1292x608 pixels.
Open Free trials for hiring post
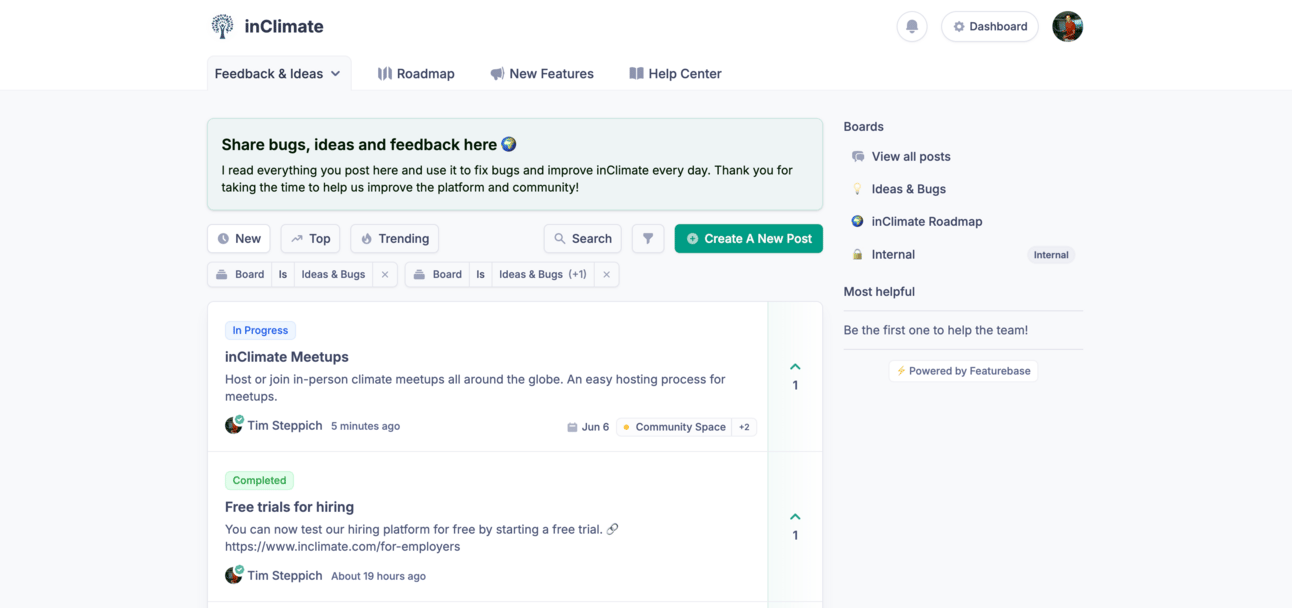click(289, 507)
